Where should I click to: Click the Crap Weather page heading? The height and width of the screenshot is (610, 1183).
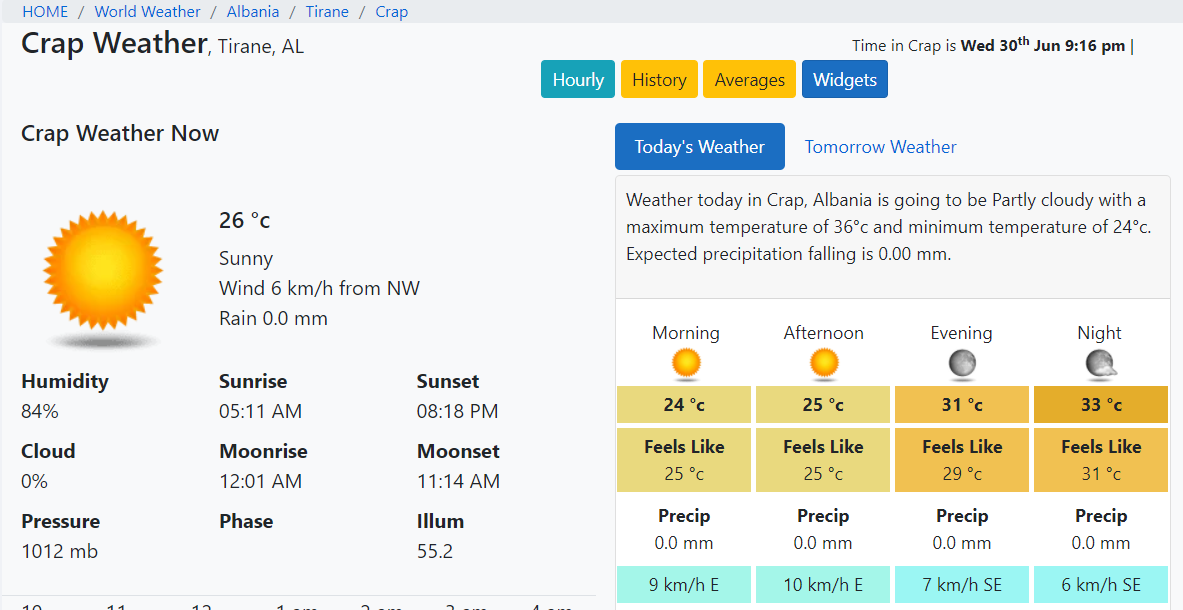coord(113,44)
